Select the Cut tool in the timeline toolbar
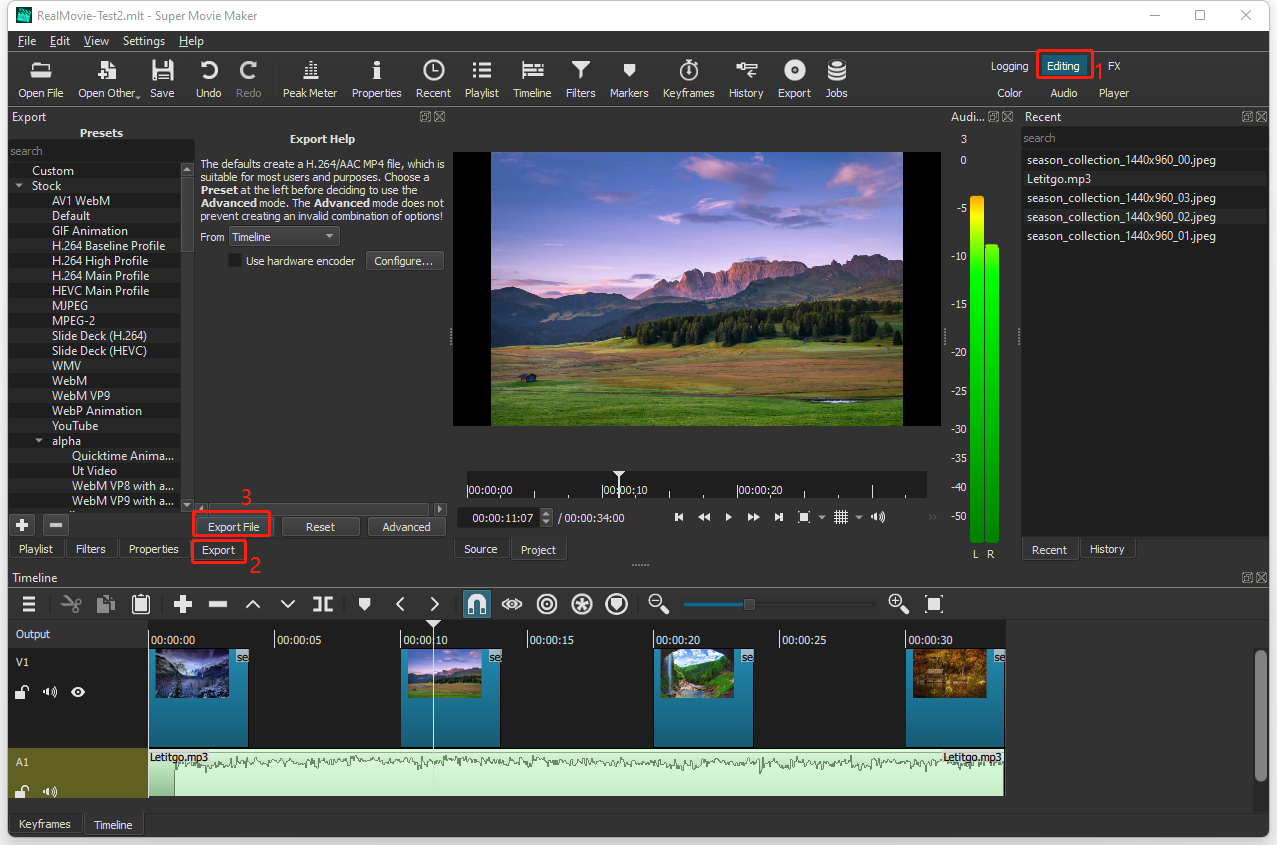Screen dimensions: 1277x845 point(71,603)
